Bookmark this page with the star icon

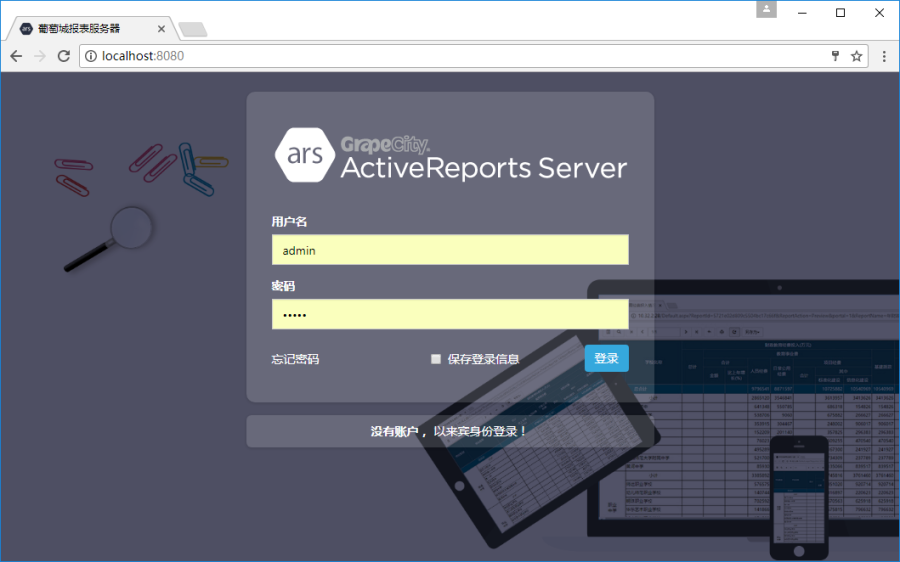click(x=856, y=56)
